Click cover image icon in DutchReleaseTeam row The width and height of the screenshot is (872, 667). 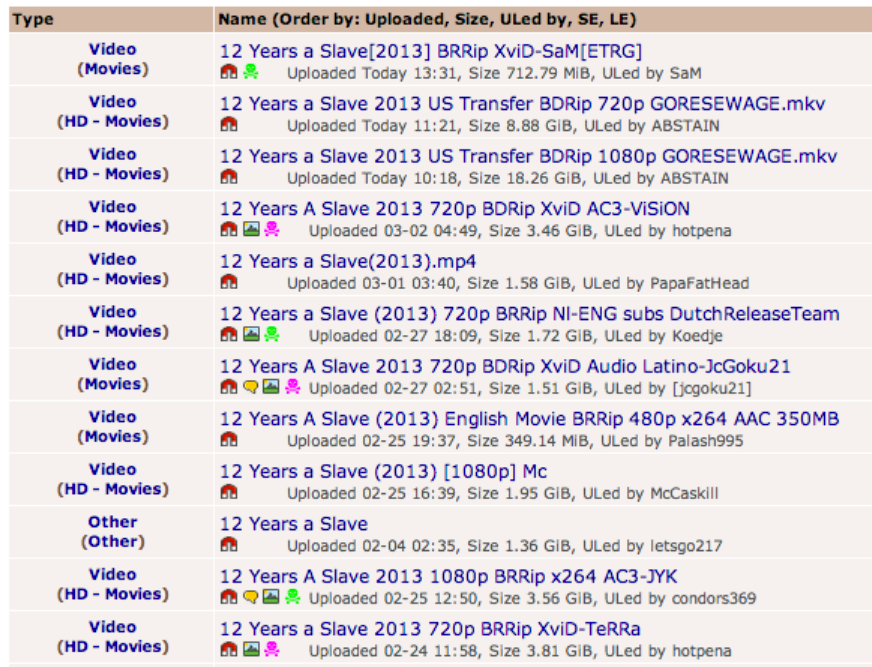tap(251, 334)
